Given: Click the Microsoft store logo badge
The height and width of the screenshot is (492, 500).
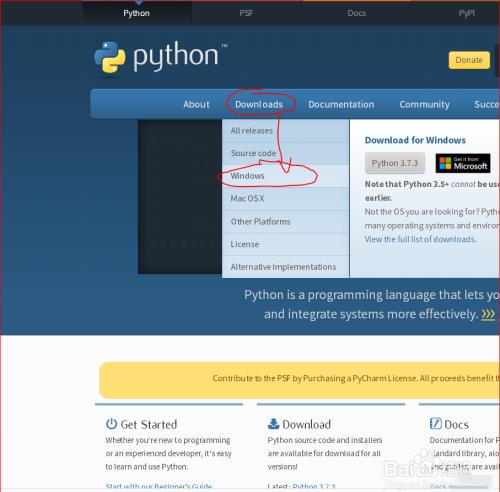Looking at the screenshot, I should click(x=463, y=163).
